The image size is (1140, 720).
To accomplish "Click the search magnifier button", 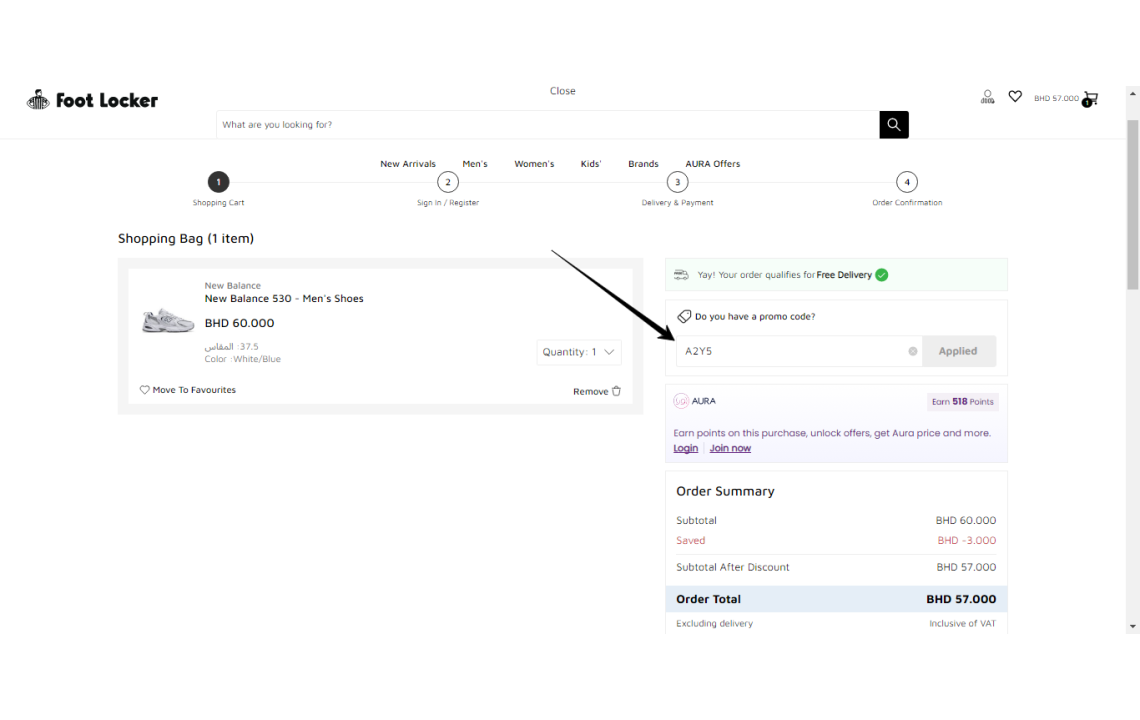I will coord(894,124).
